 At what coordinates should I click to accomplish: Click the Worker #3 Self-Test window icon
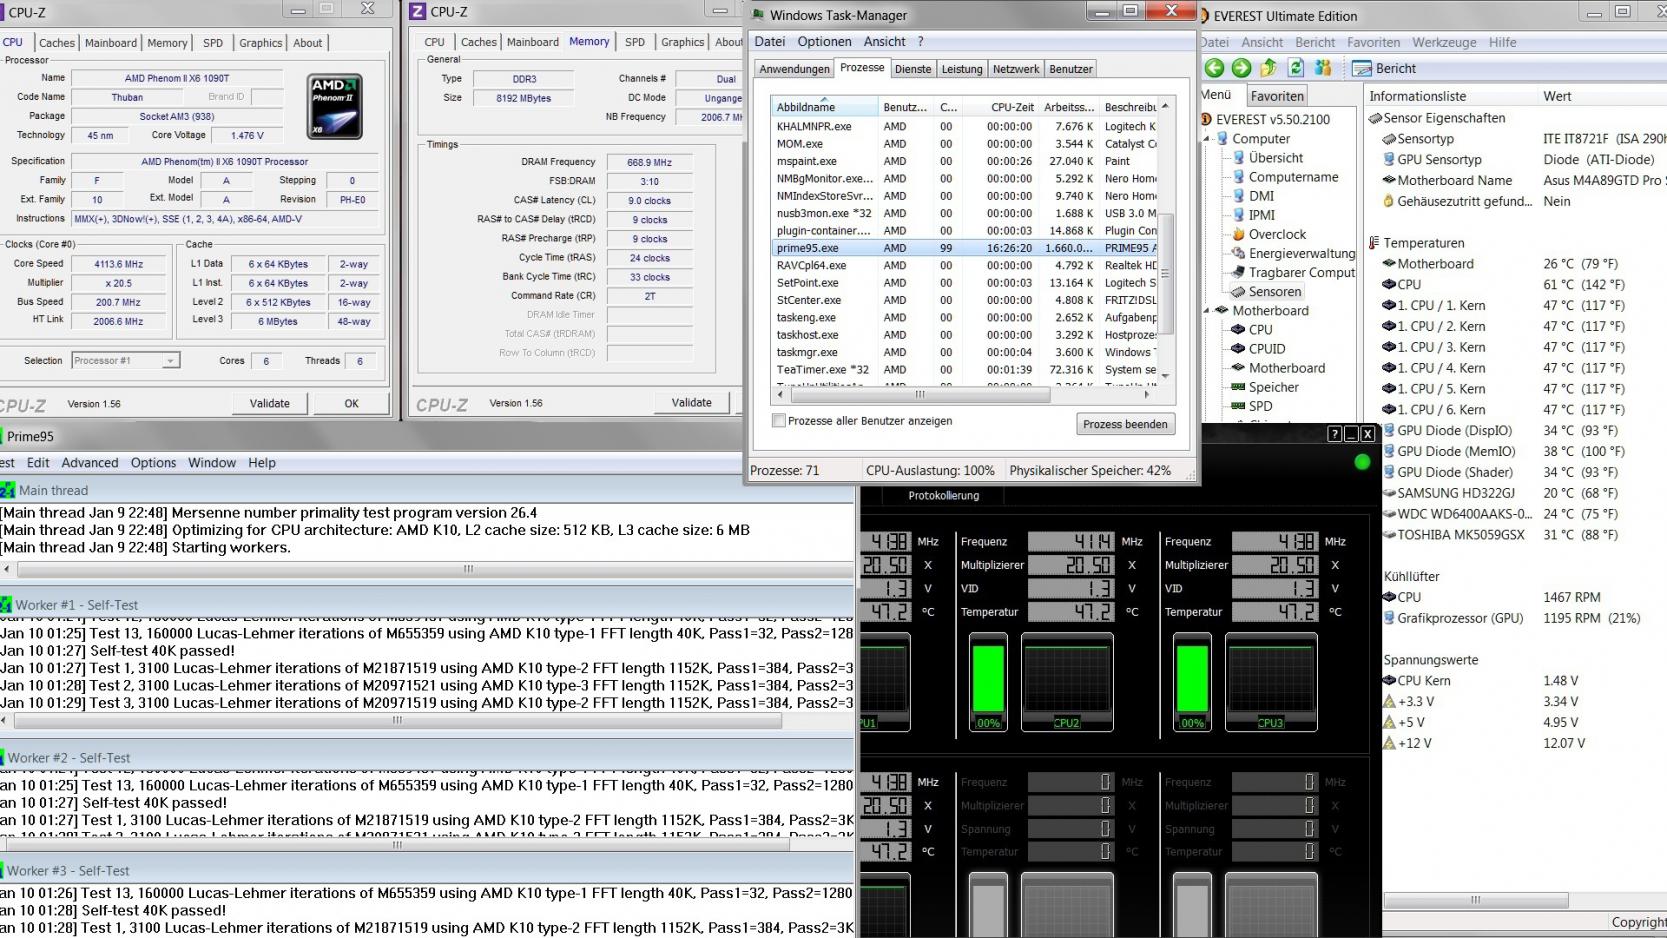(x=3, y=871)
